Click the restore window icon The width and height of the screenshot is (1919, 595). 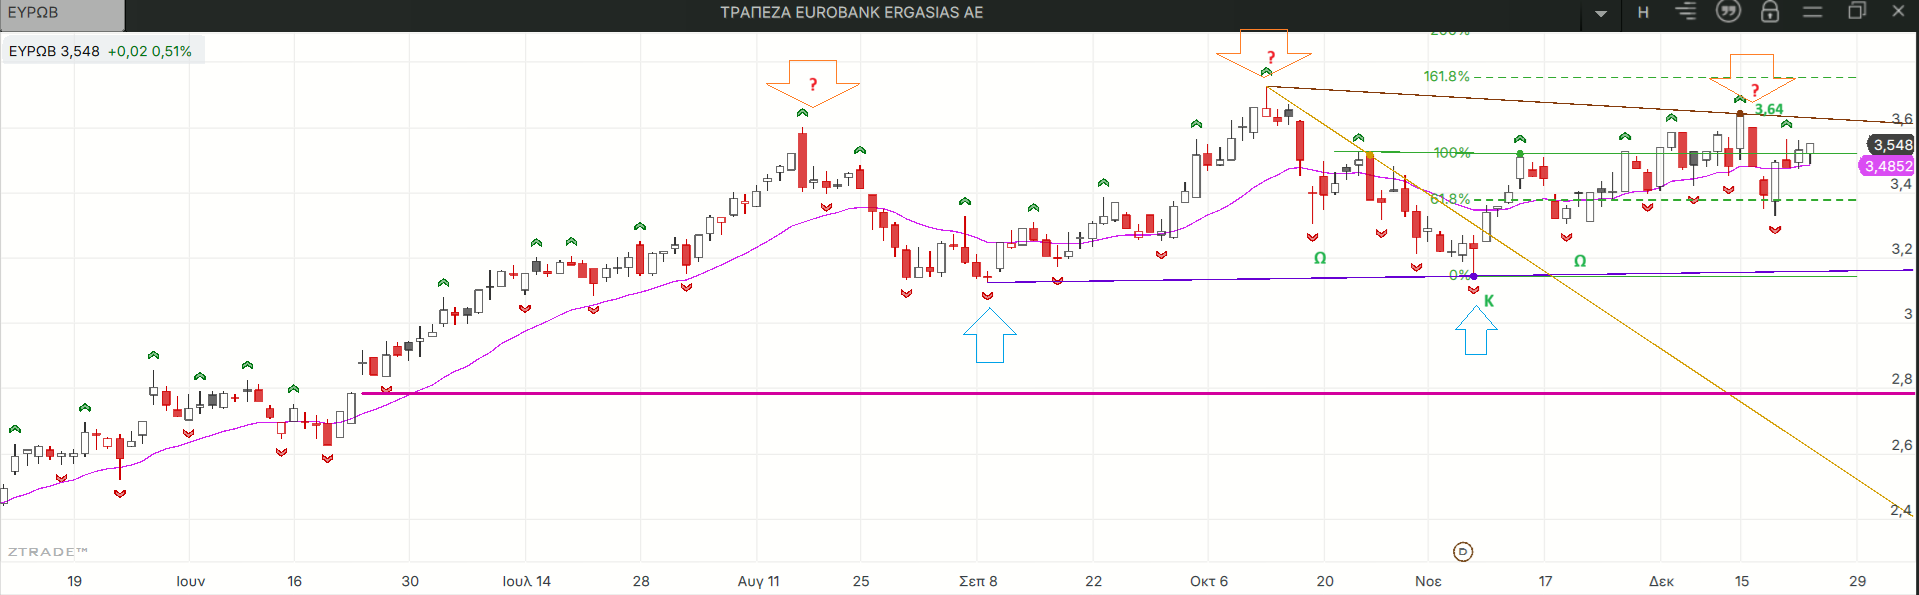(1857, 12)
